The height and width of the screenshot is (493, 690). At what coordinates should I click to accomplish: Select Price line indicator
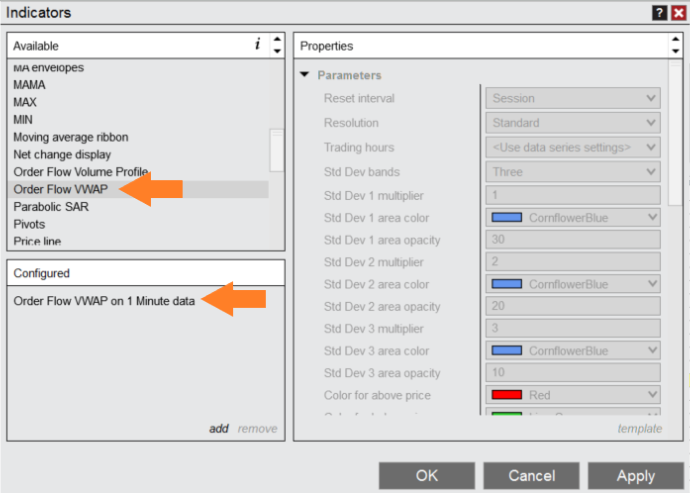click(x=138, y=241)
